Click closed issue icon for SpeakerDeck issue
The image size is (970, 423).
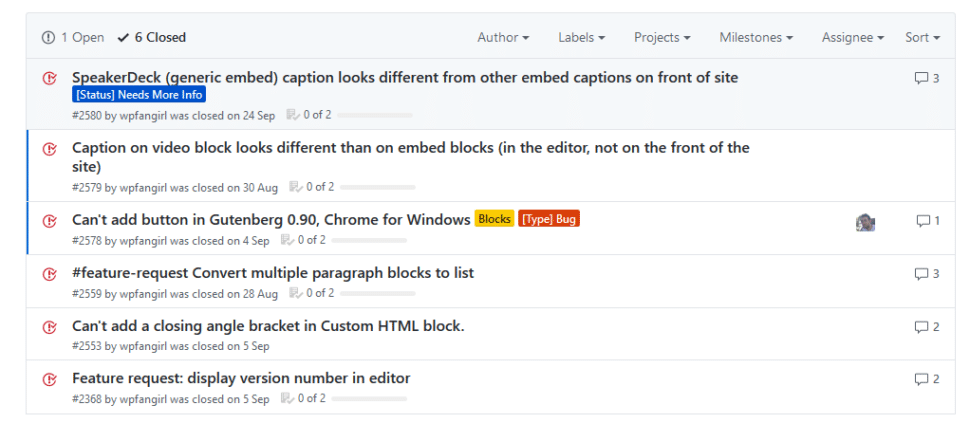click(x=49, y=78)
